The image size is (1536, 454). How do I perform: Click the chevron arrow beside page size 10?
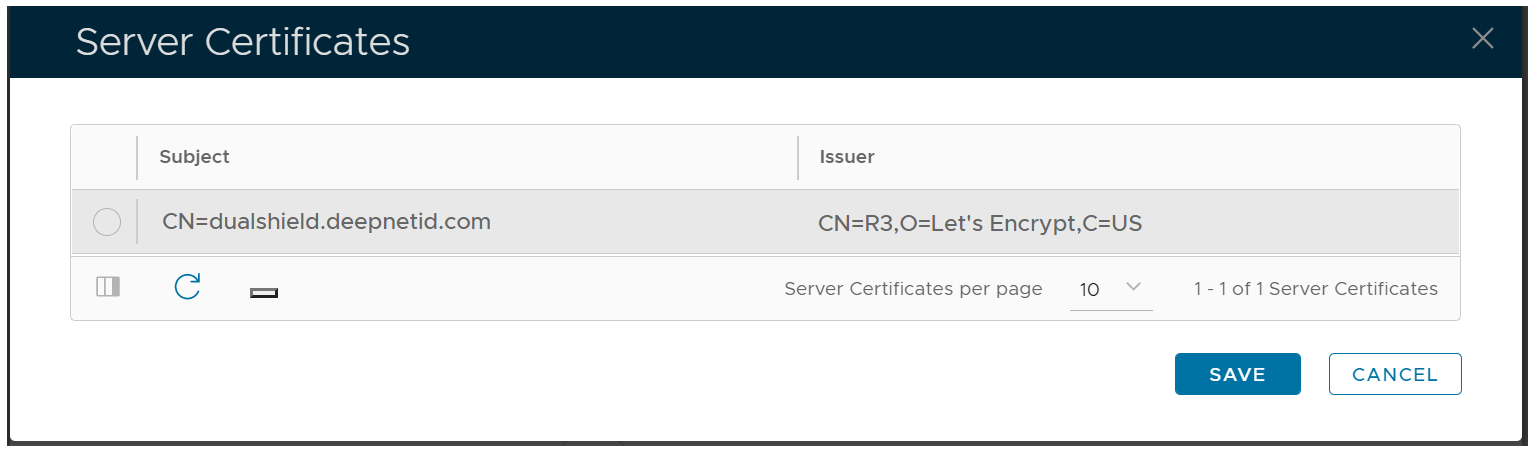coord(1133,288)
